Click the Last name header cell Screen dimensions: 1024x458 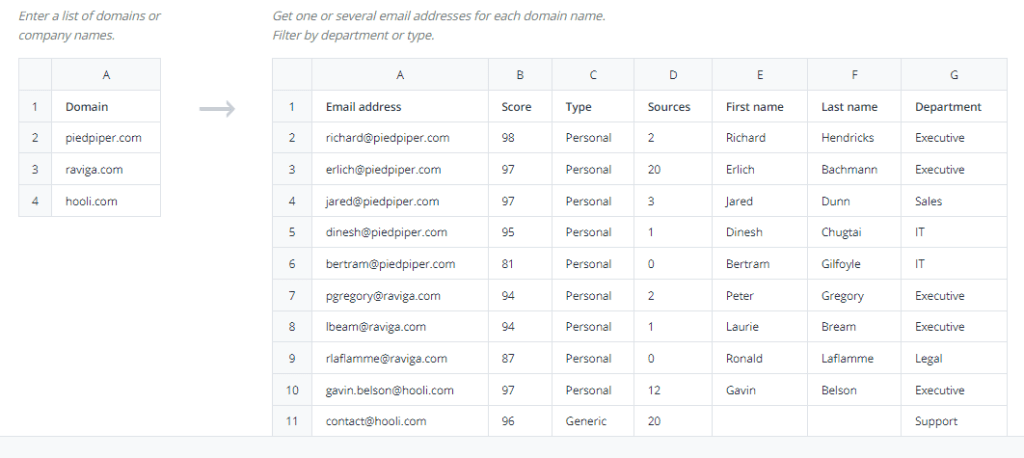pyautogui.click(x=854, y=106)
